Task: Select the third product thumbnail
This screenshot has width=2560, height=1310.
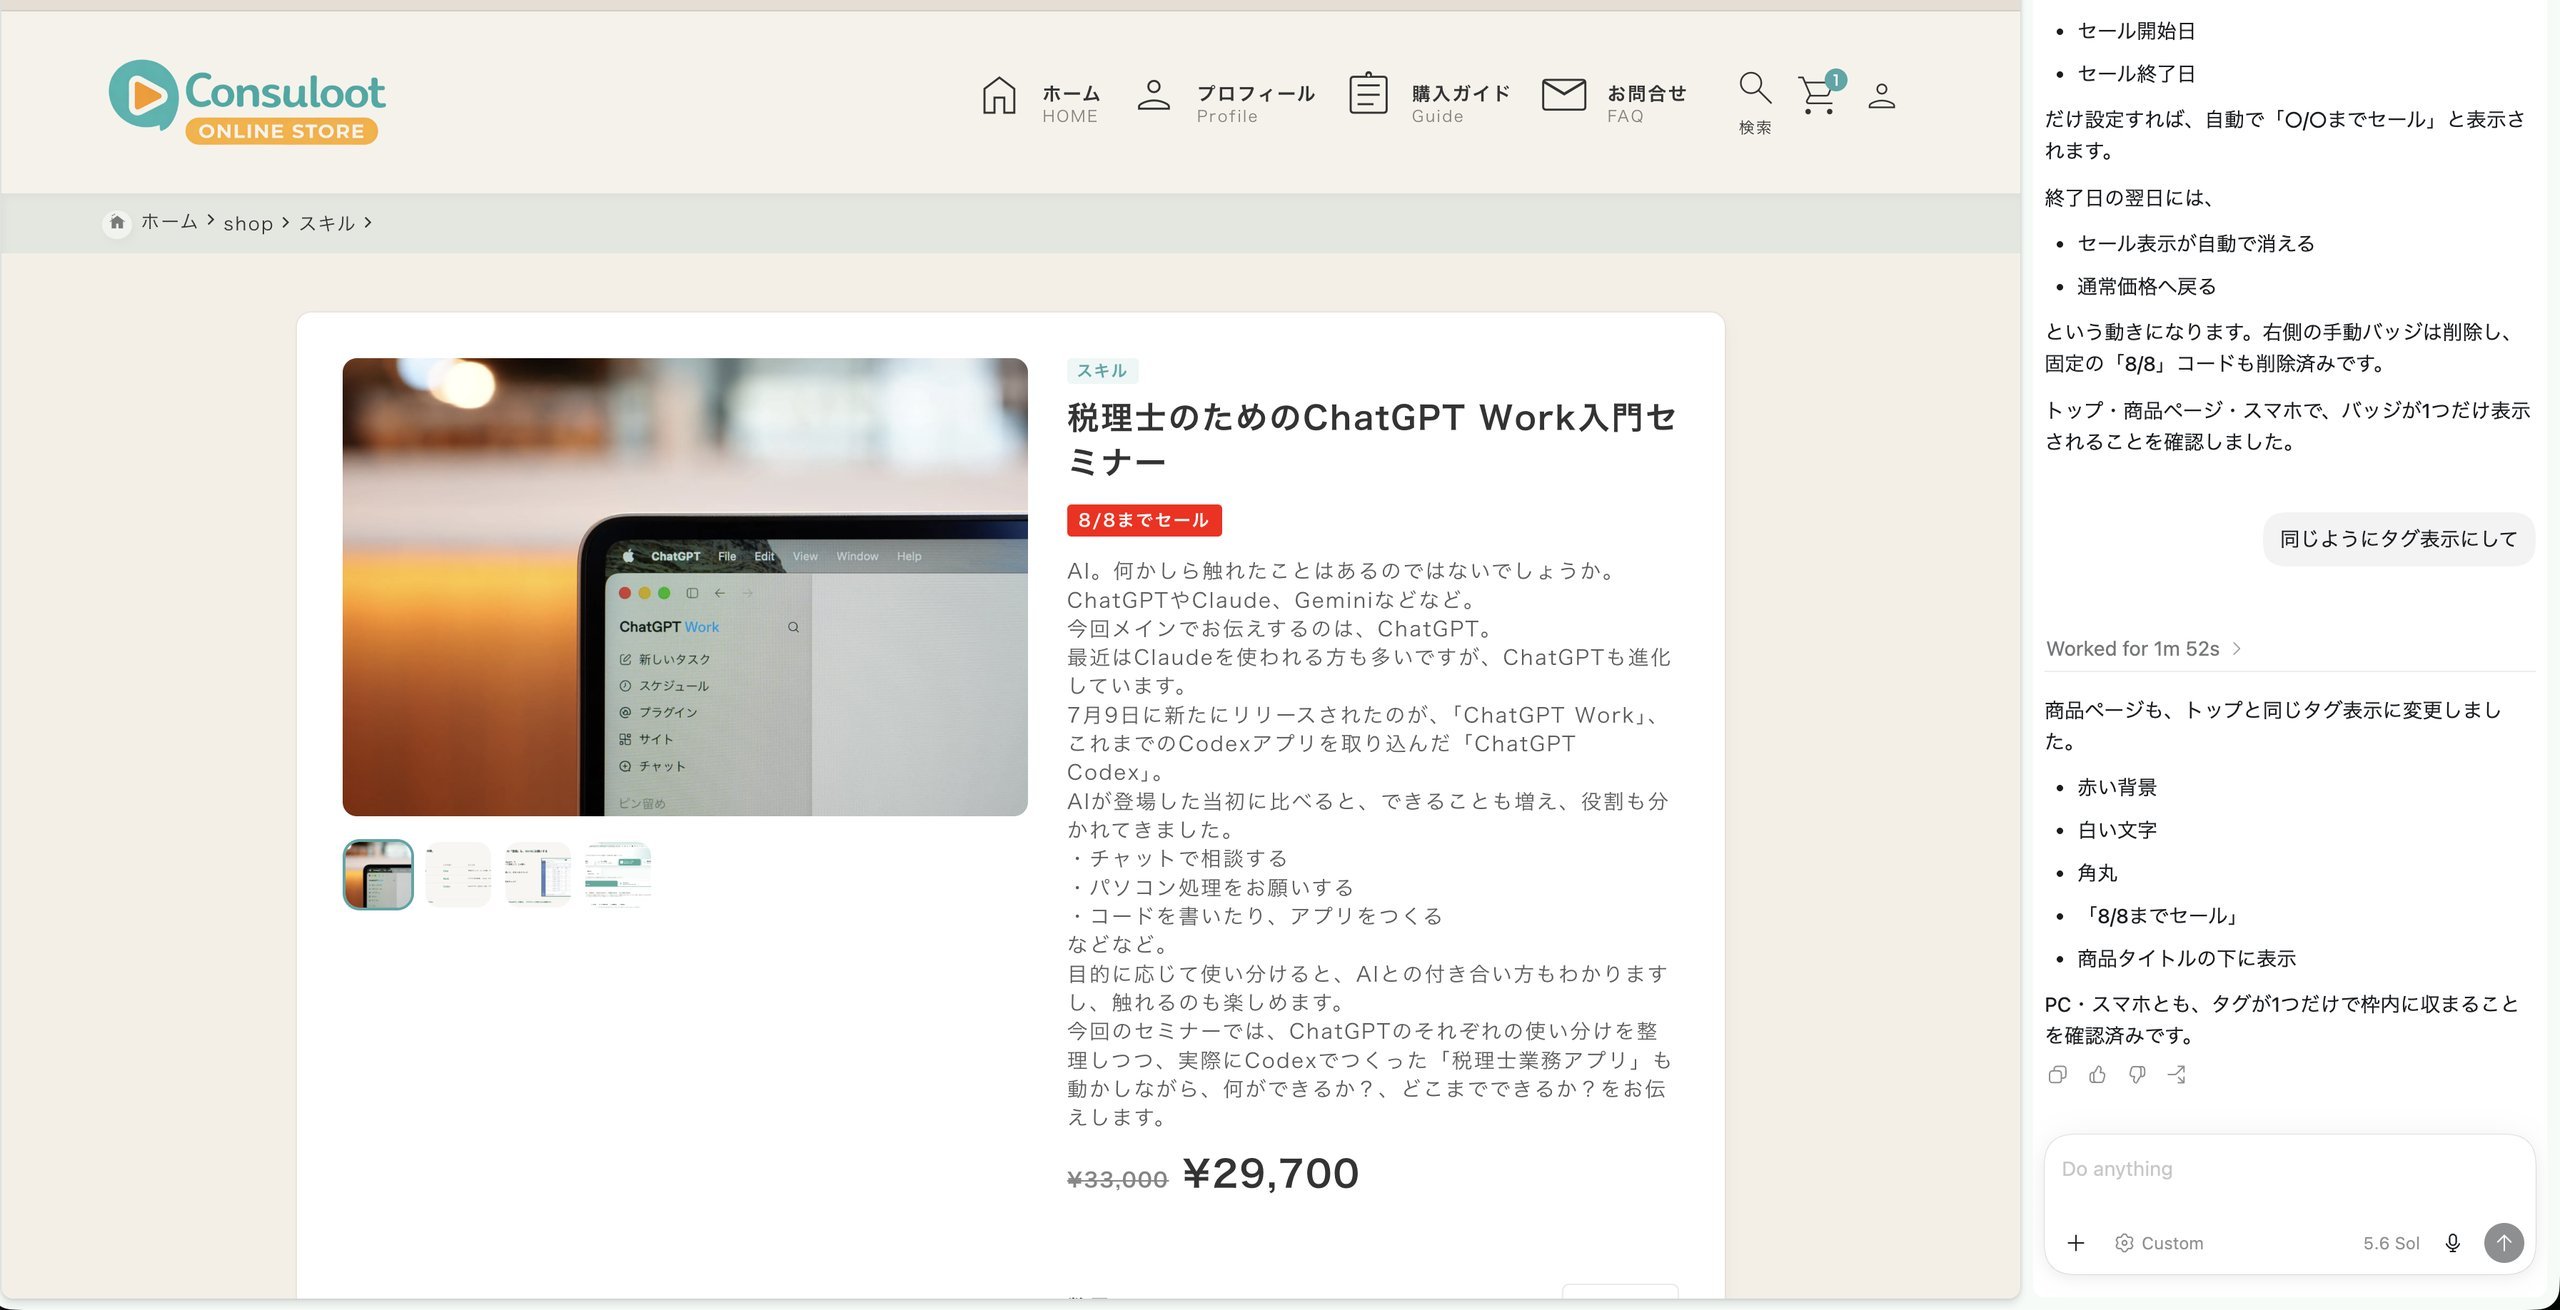Action: (x=538, y=875)
